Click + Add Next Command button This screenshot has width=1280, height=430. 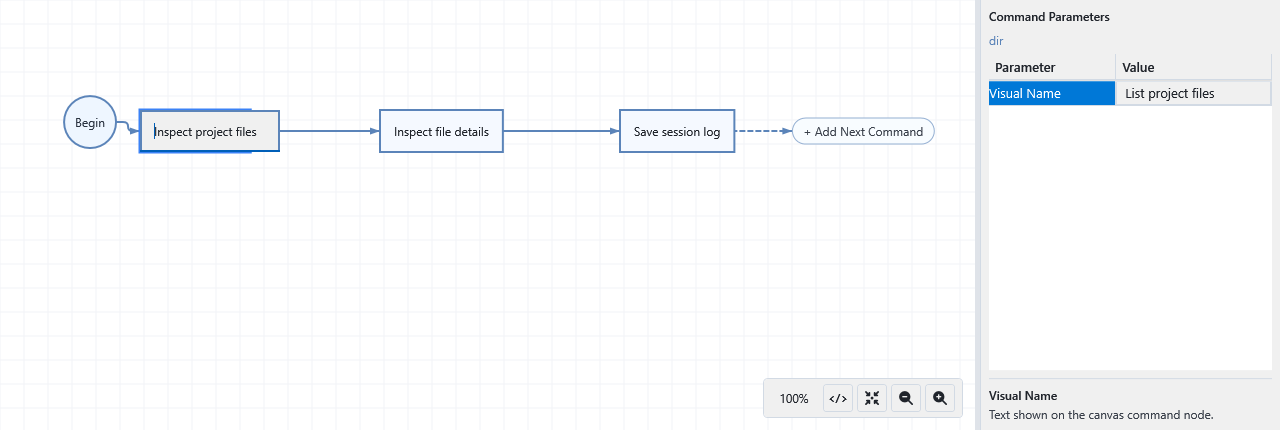864,131
